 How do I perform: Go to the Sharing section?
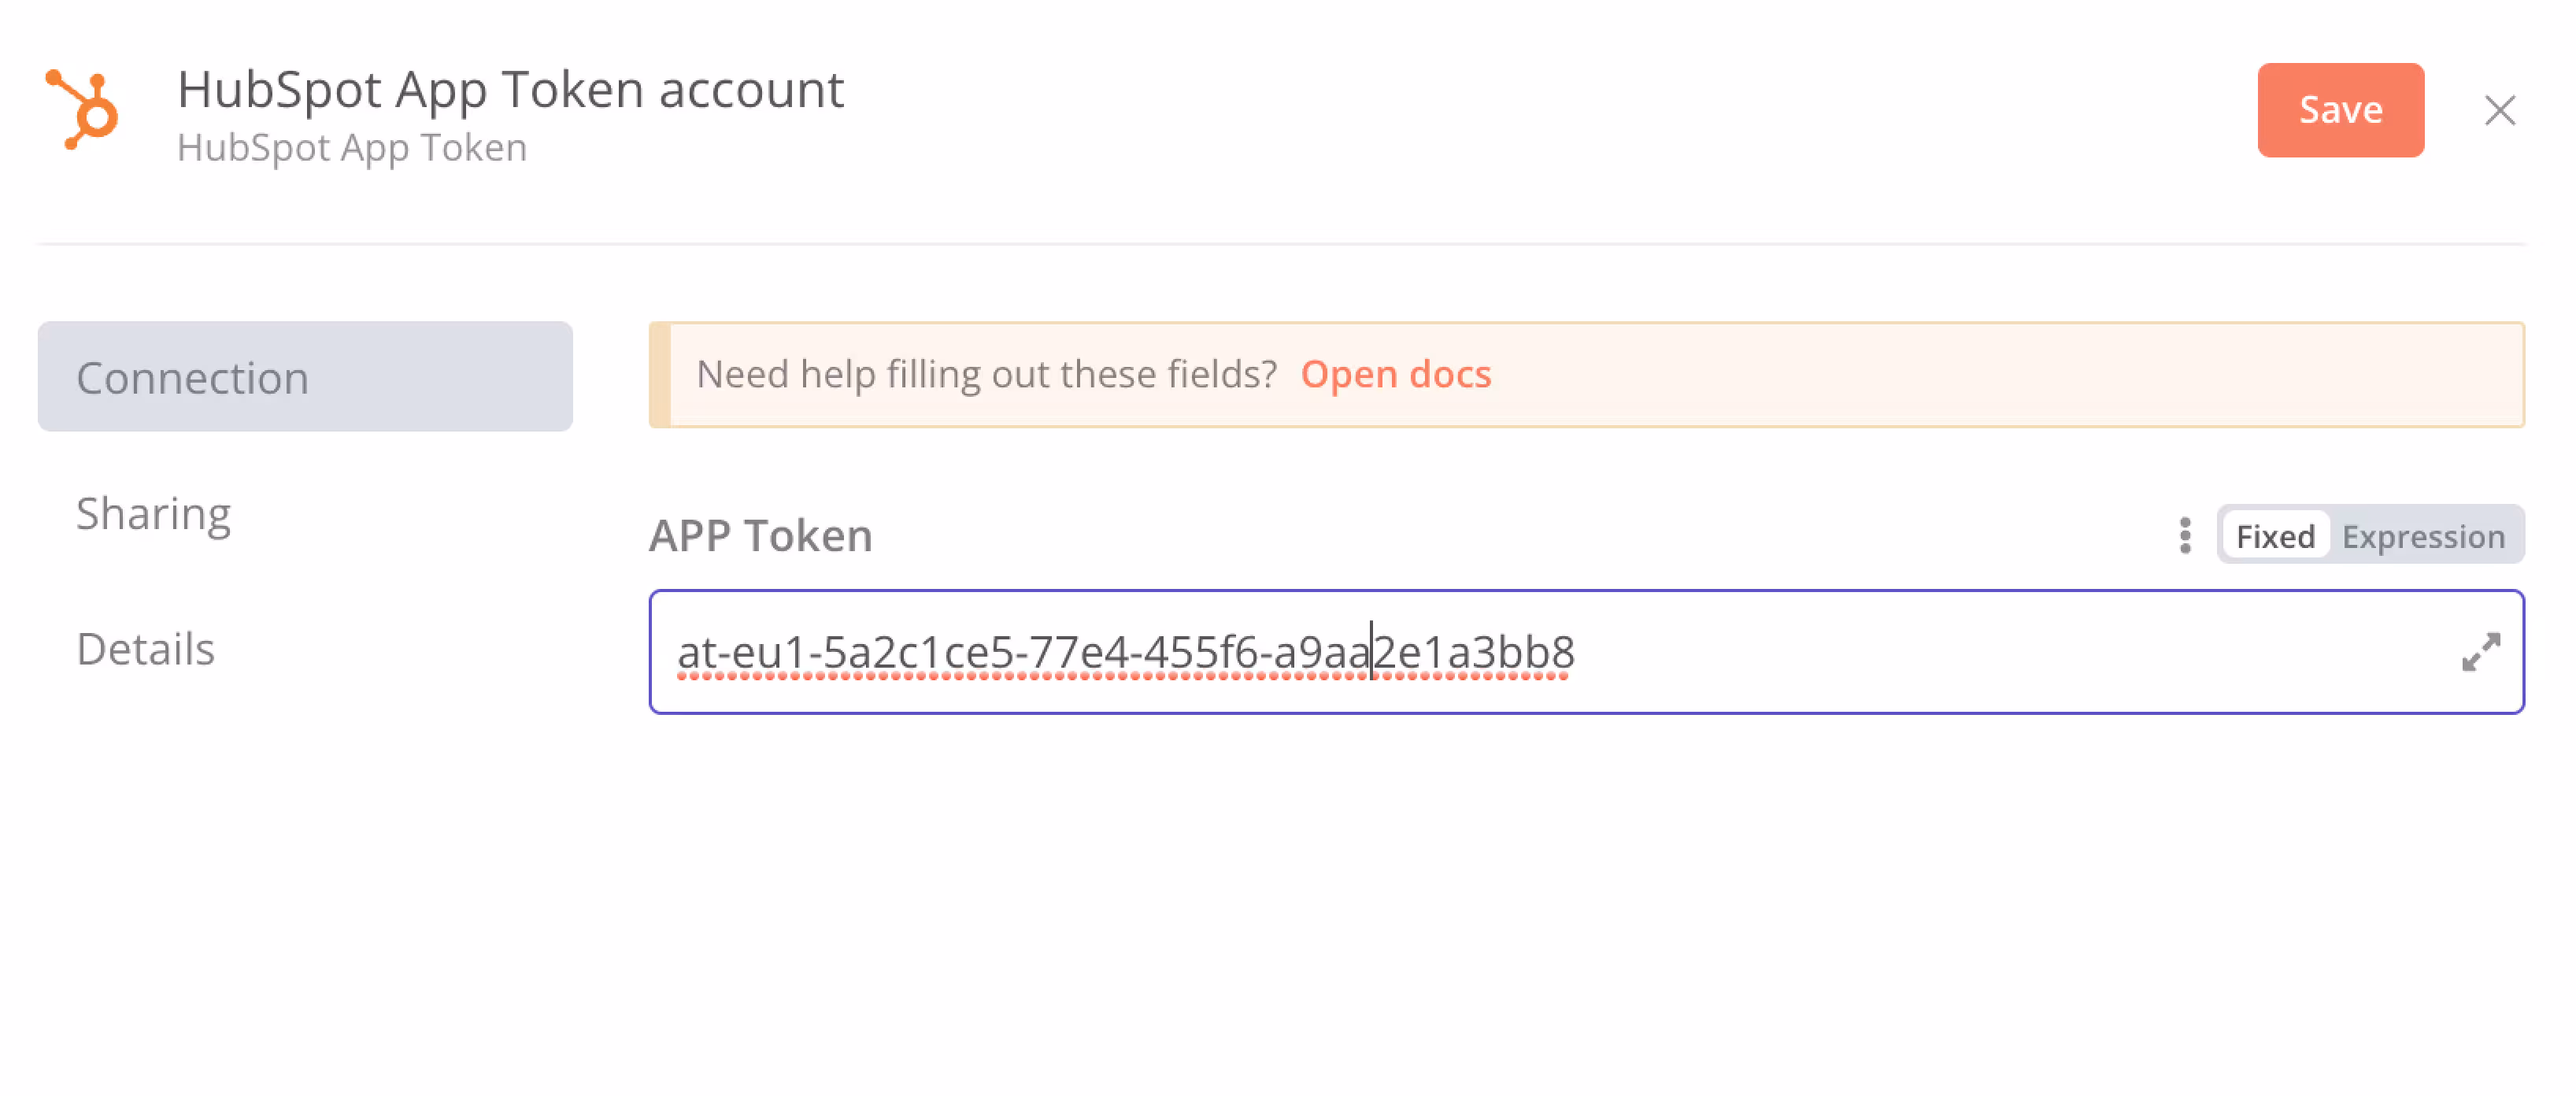(x=154, y=513)
